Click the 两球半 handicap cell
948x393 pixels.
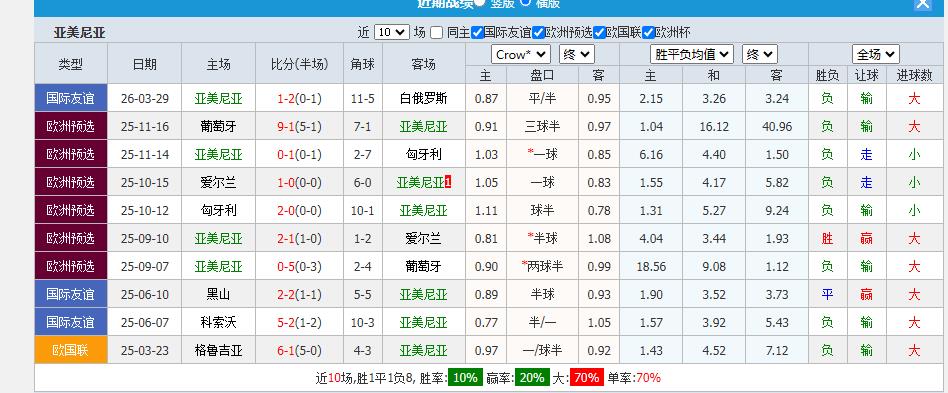(542, 267)
